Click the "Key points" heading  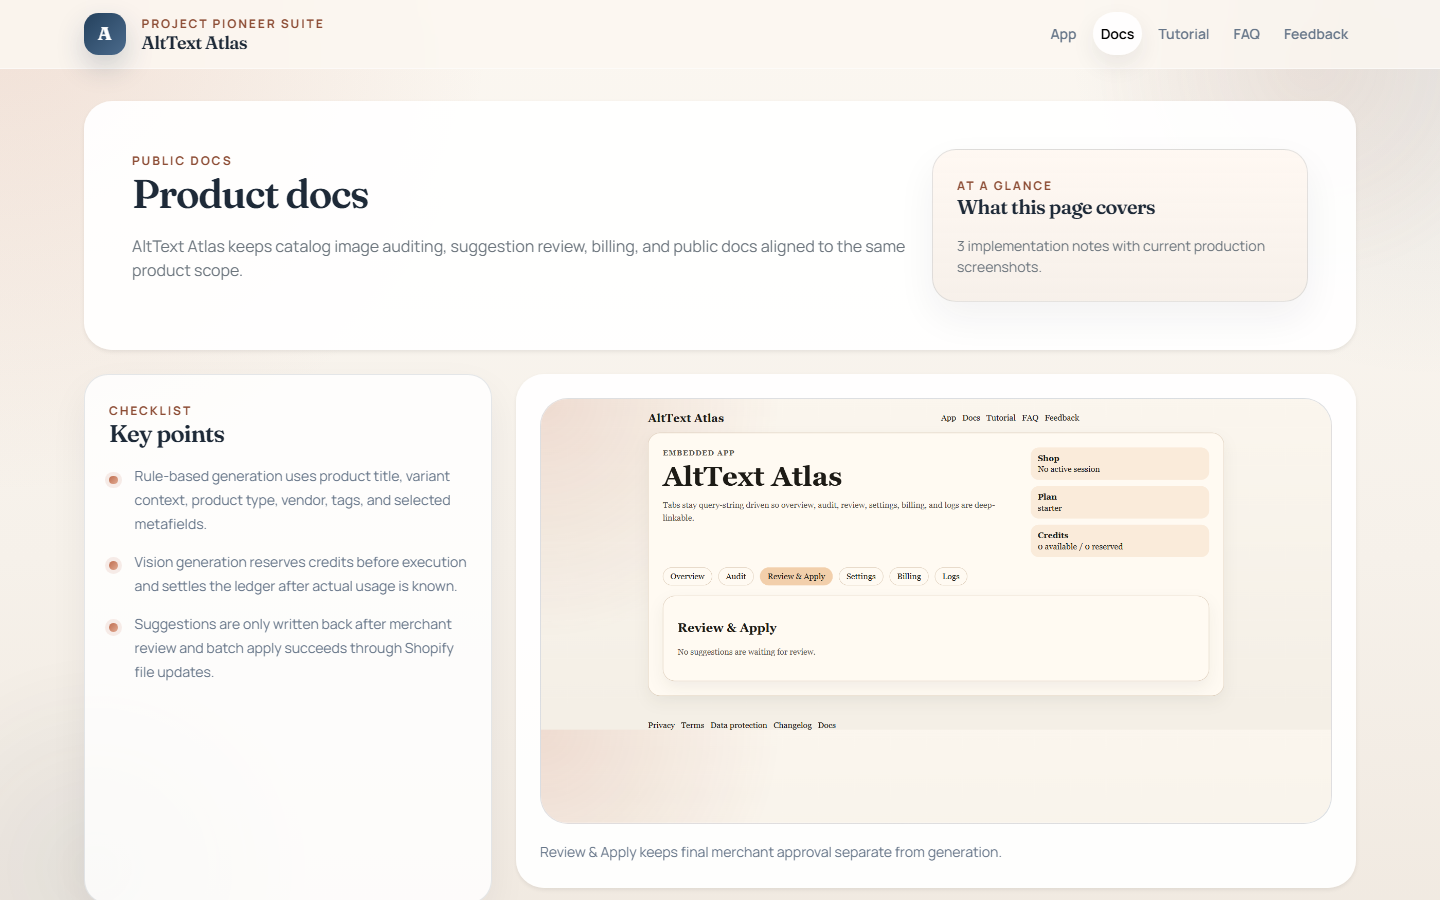[x=167, y=434]
